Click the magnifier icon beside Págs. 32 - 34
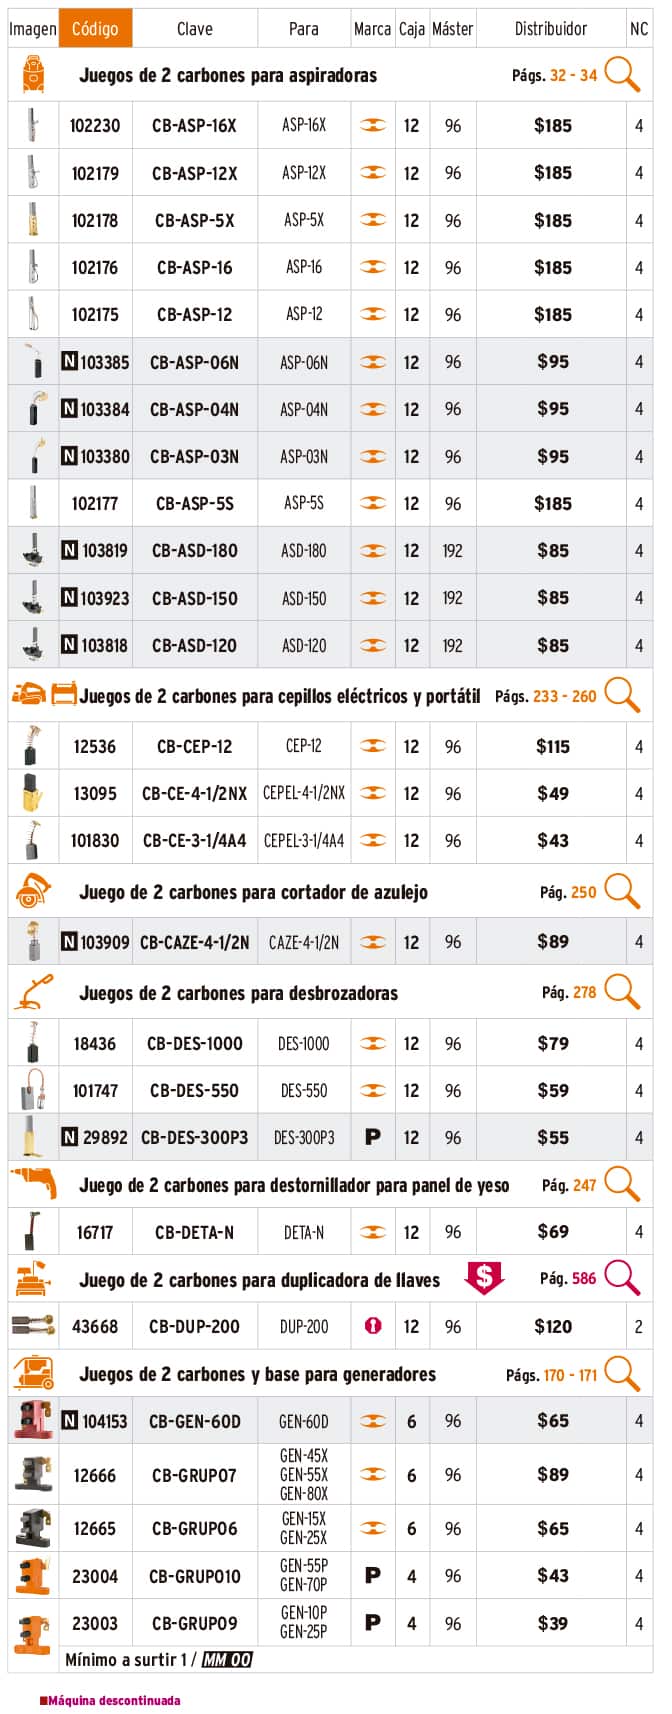Image resolution: width=672 pixels, height=1714 pixels. click(x=623, y=74)
